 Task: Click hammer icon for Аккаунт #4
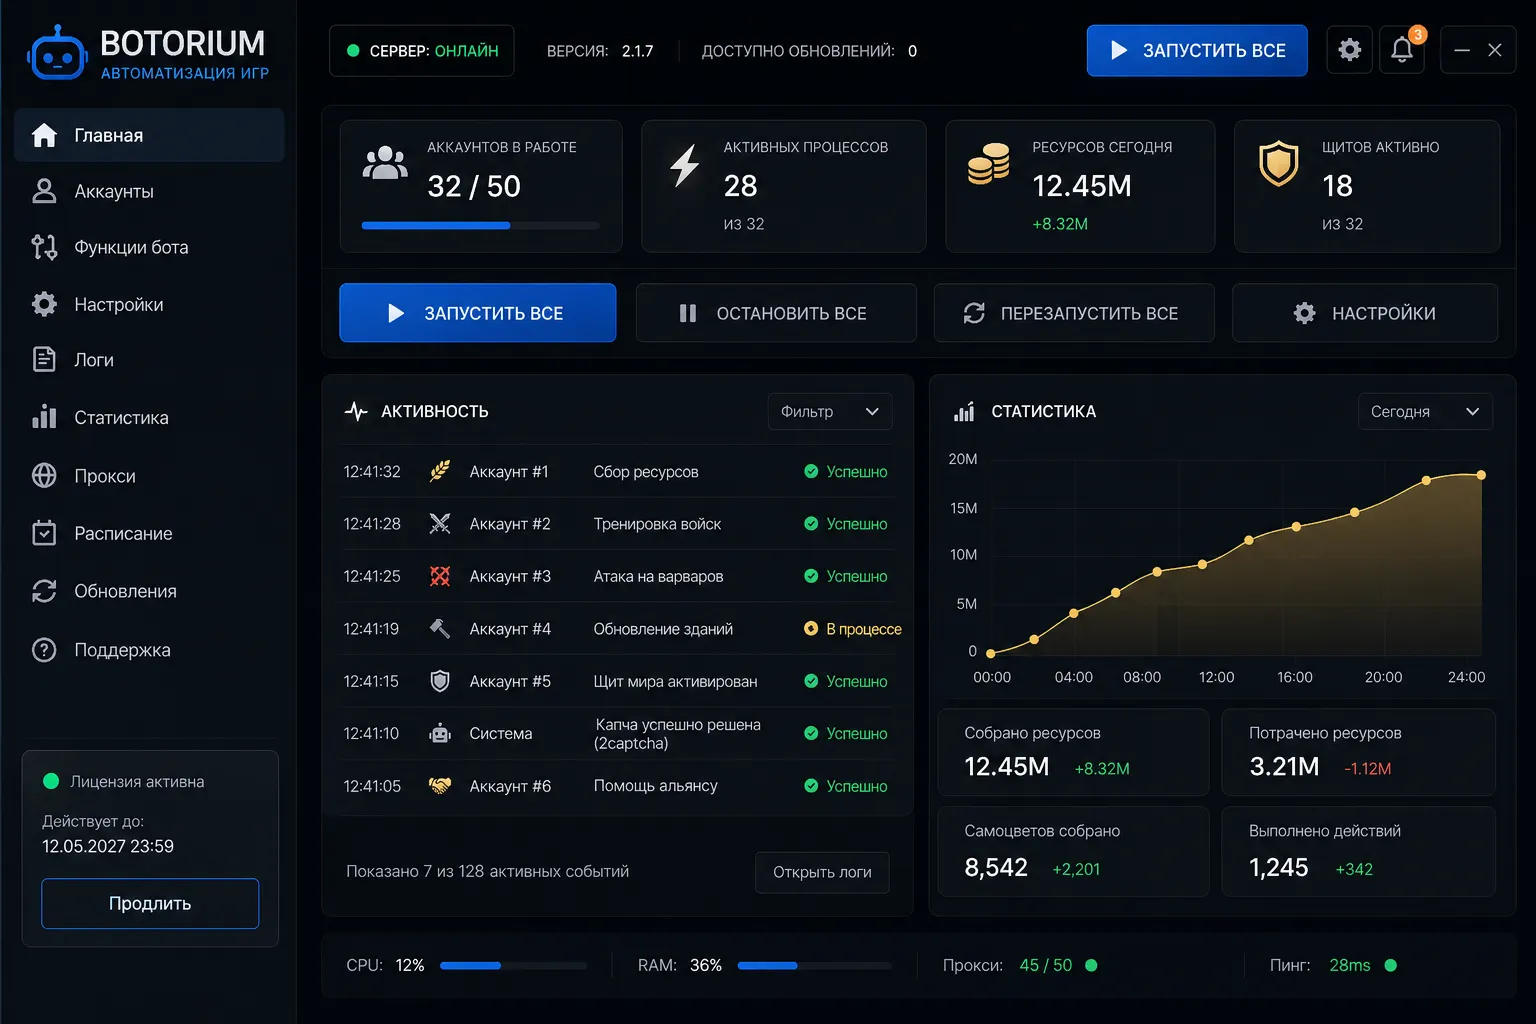point(439,628)
